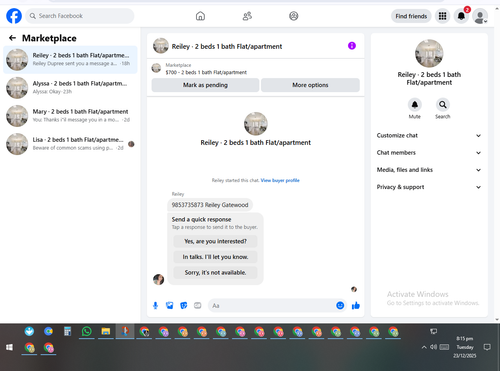Send a thumbs-up like
The height and width of the screenshot is (371, 500).
click(356, 305)
